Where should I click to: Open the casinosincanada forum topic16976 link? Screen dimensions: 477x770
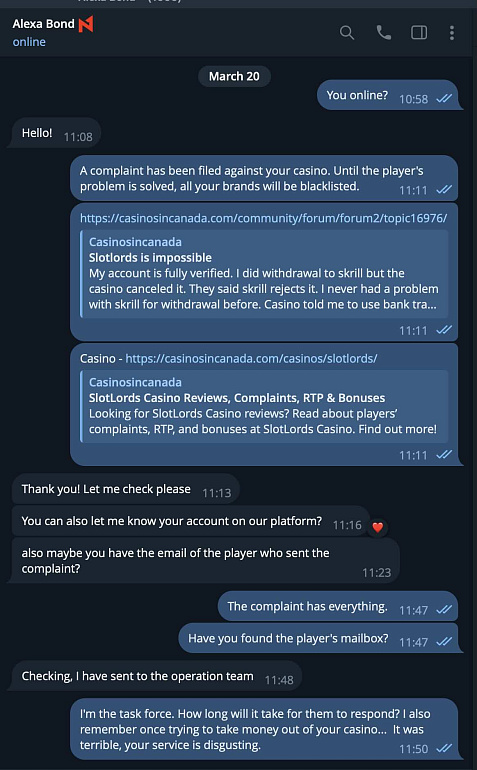point(263,218)
